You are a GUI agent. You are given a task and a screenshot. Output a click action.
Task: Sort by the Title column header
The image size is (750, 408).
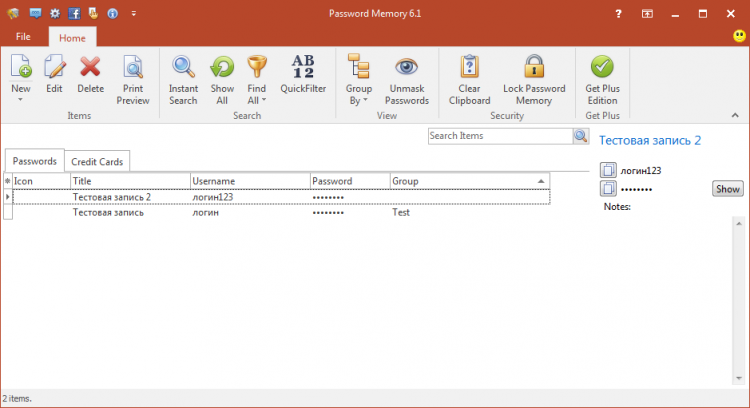[x=130, y=181]
